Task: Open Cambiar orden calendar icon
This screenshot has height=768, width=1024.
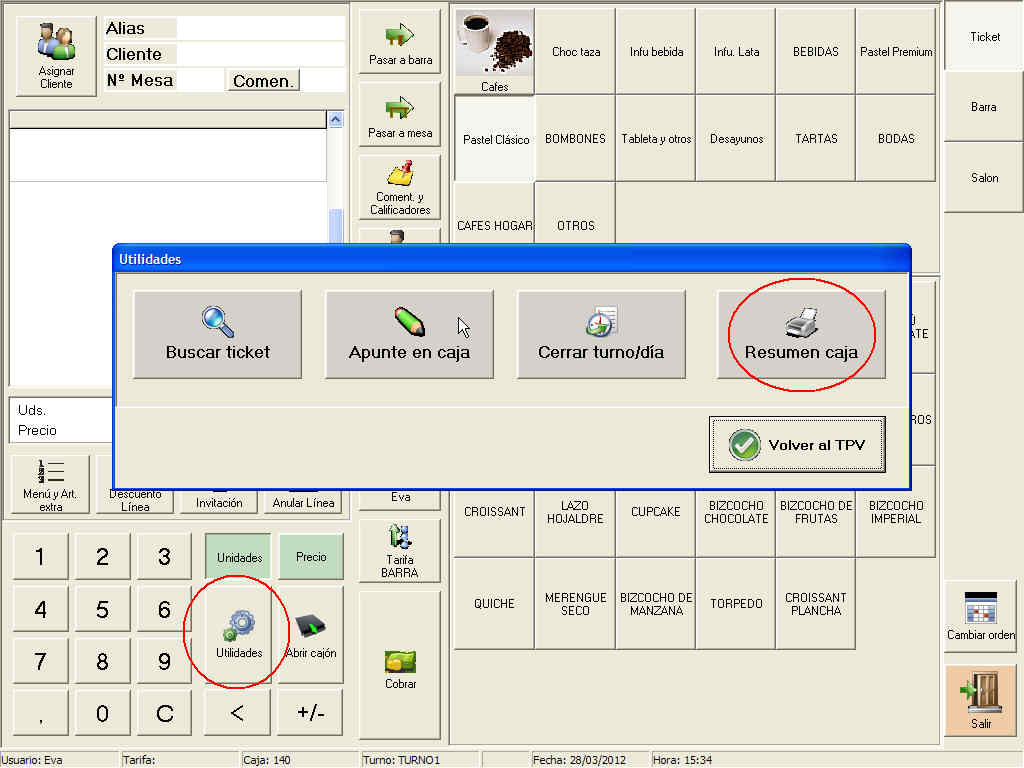Action: (x=980, y=616)
